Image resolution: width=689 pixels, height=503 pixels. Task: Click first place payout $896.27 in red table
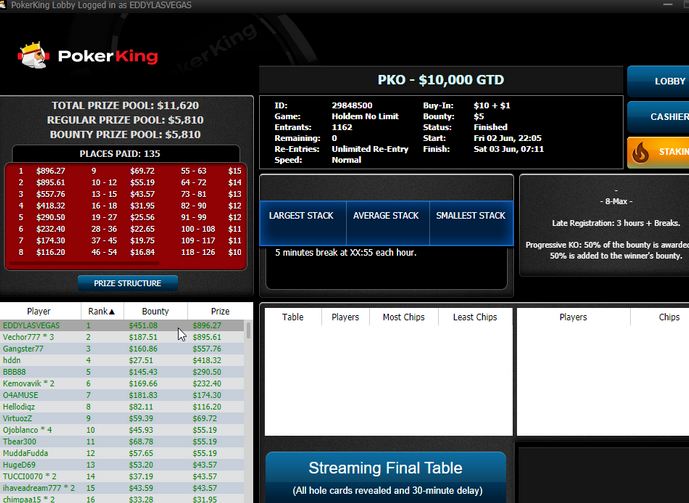coord(51,171)
